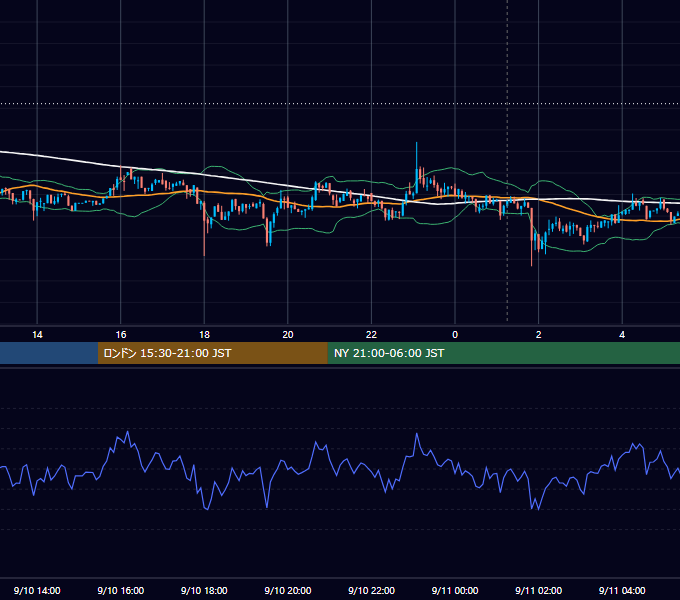Image resolution: width=680 pixels, height=600 pixels.
Task: Click the NY 21:00-06:00 JST session bar
Action: point(503,353)
